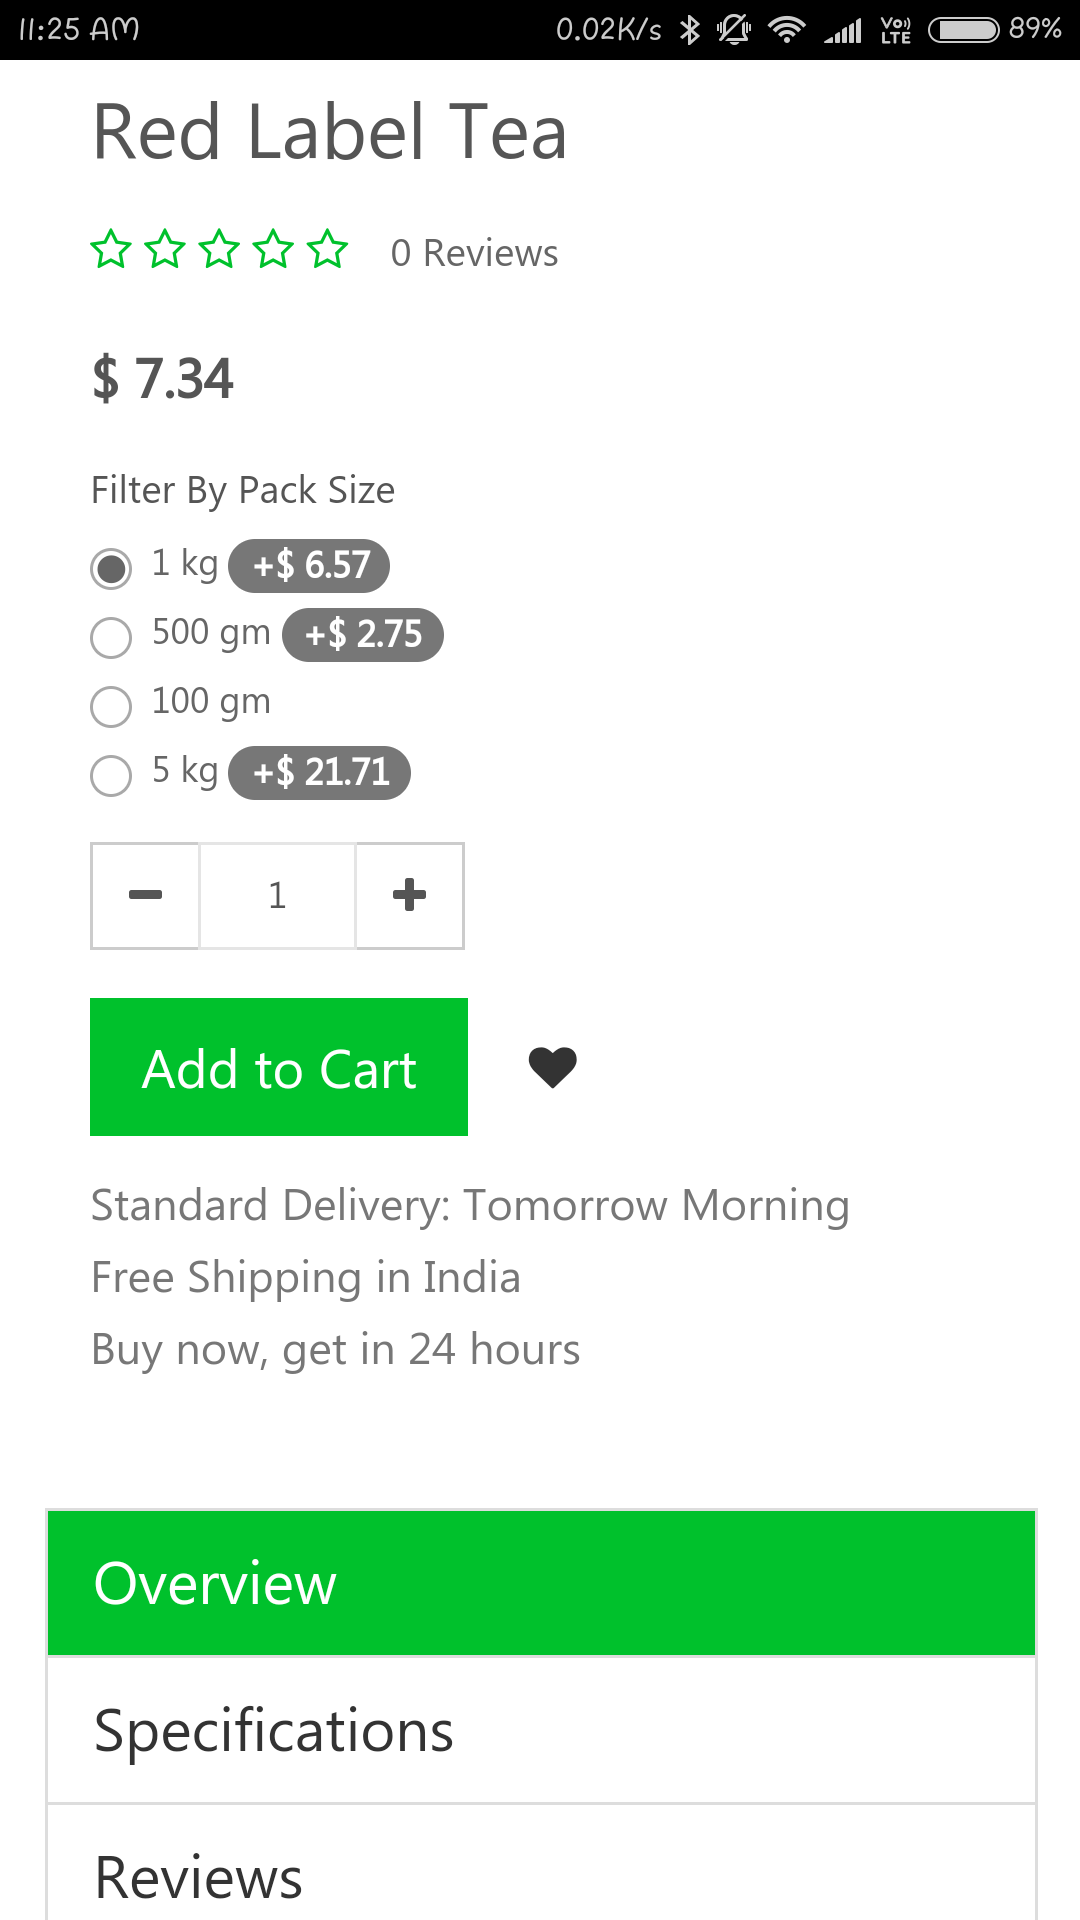
Task: Select the 1 kg pack size
Action: (x=111, y=568)
